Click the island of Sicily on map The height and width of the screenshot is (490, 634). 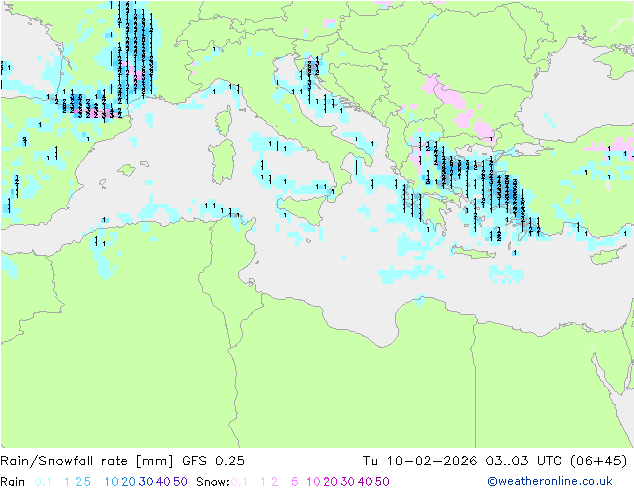pyautogui.click(x=301, y=209)
